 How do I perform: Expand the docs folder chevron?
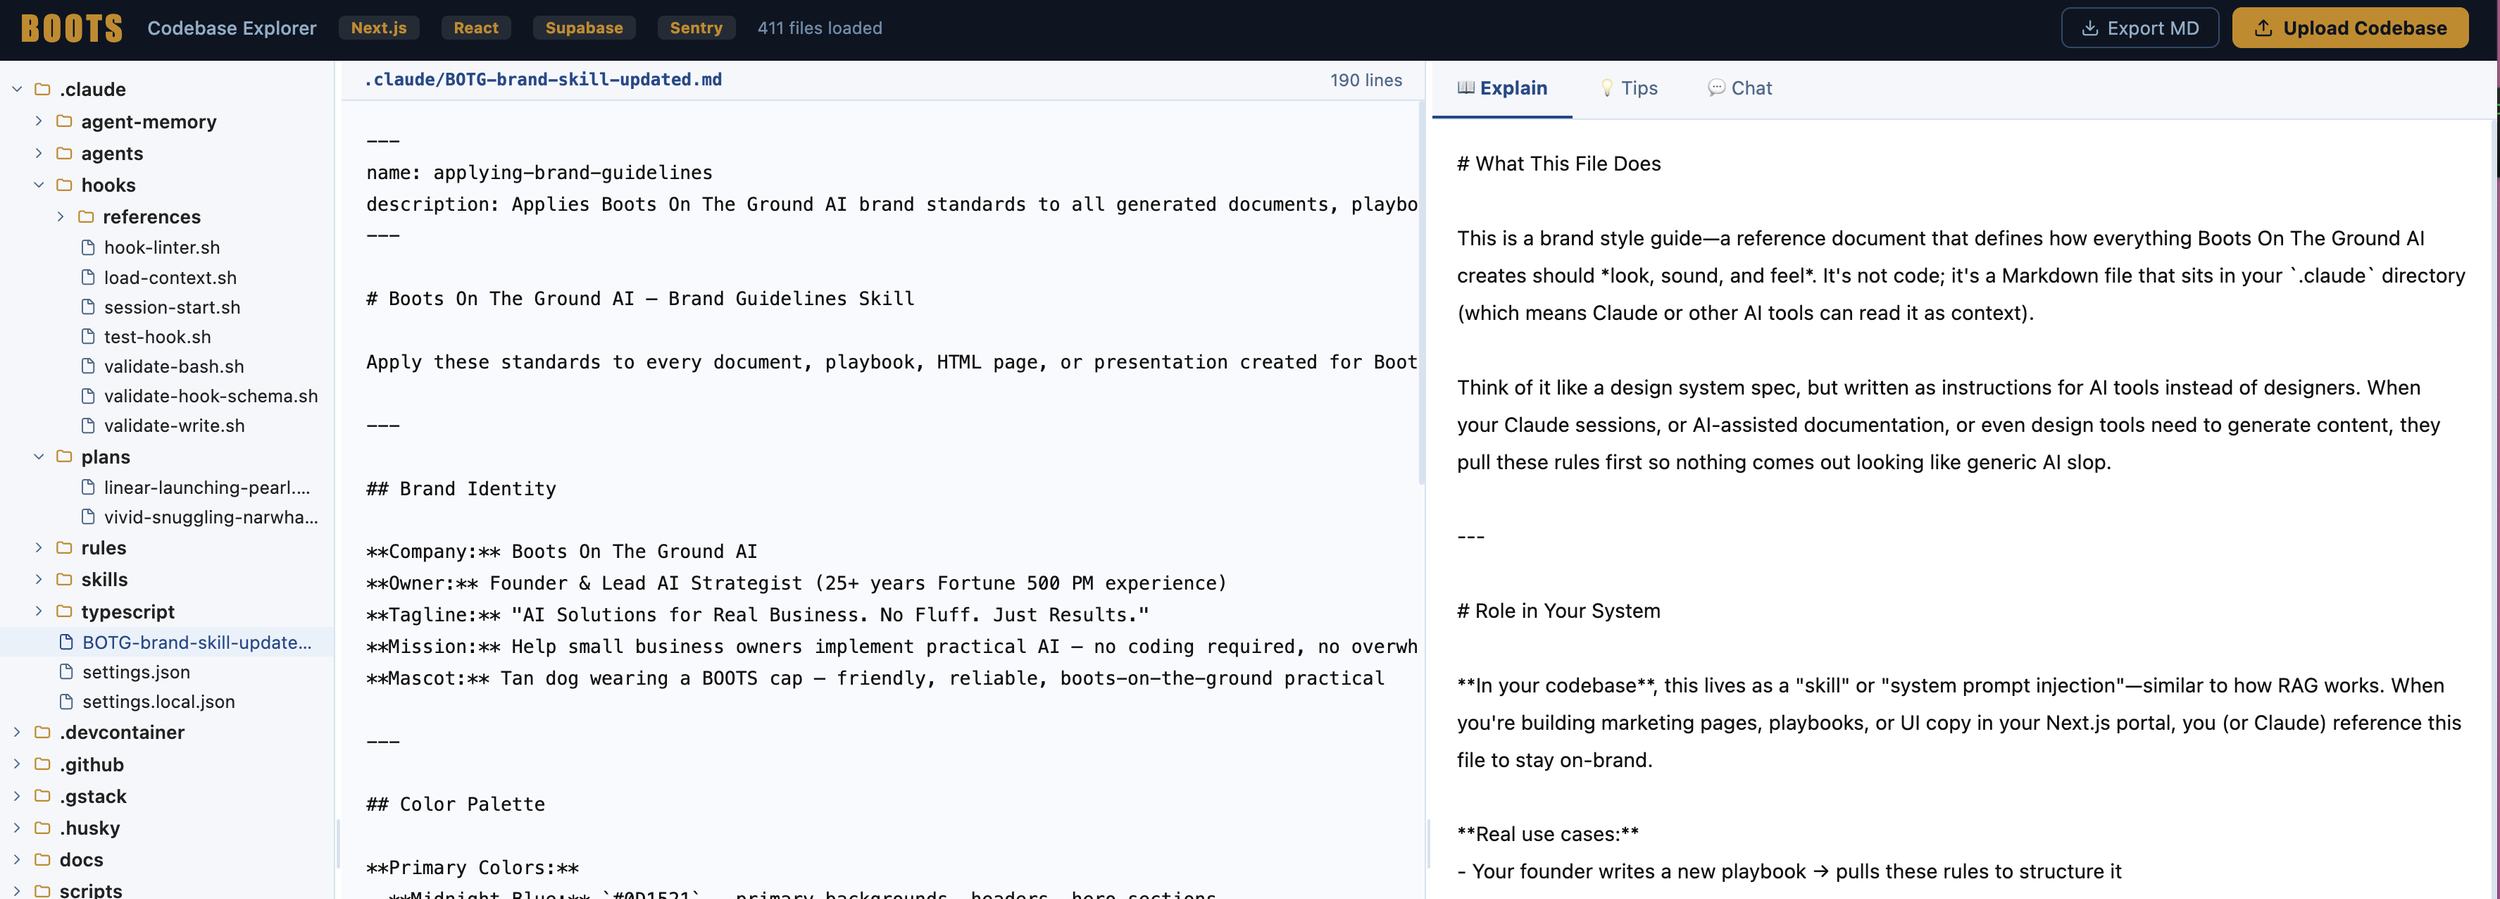click(17, 860)
